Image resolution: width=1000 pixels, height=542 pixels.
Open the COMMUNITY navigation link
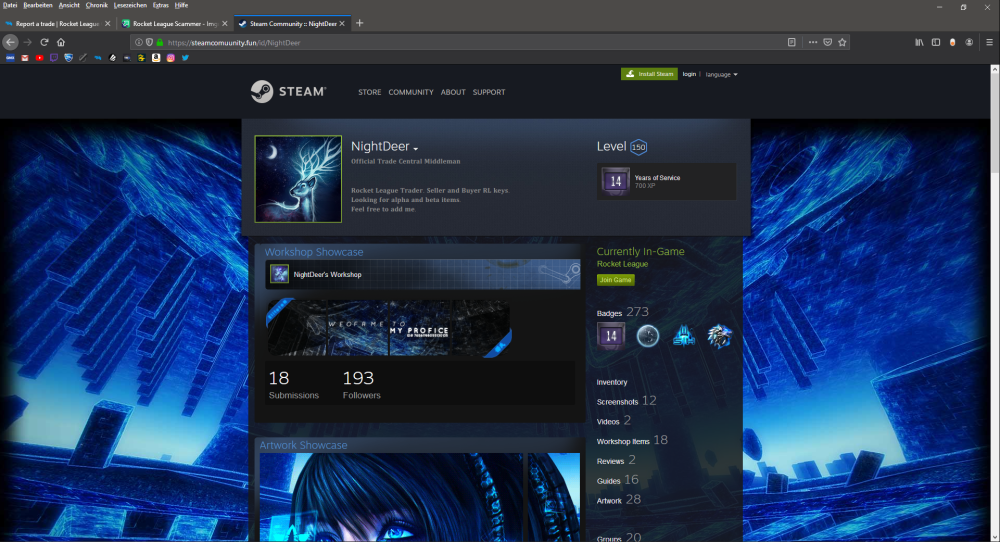point(411,92)
